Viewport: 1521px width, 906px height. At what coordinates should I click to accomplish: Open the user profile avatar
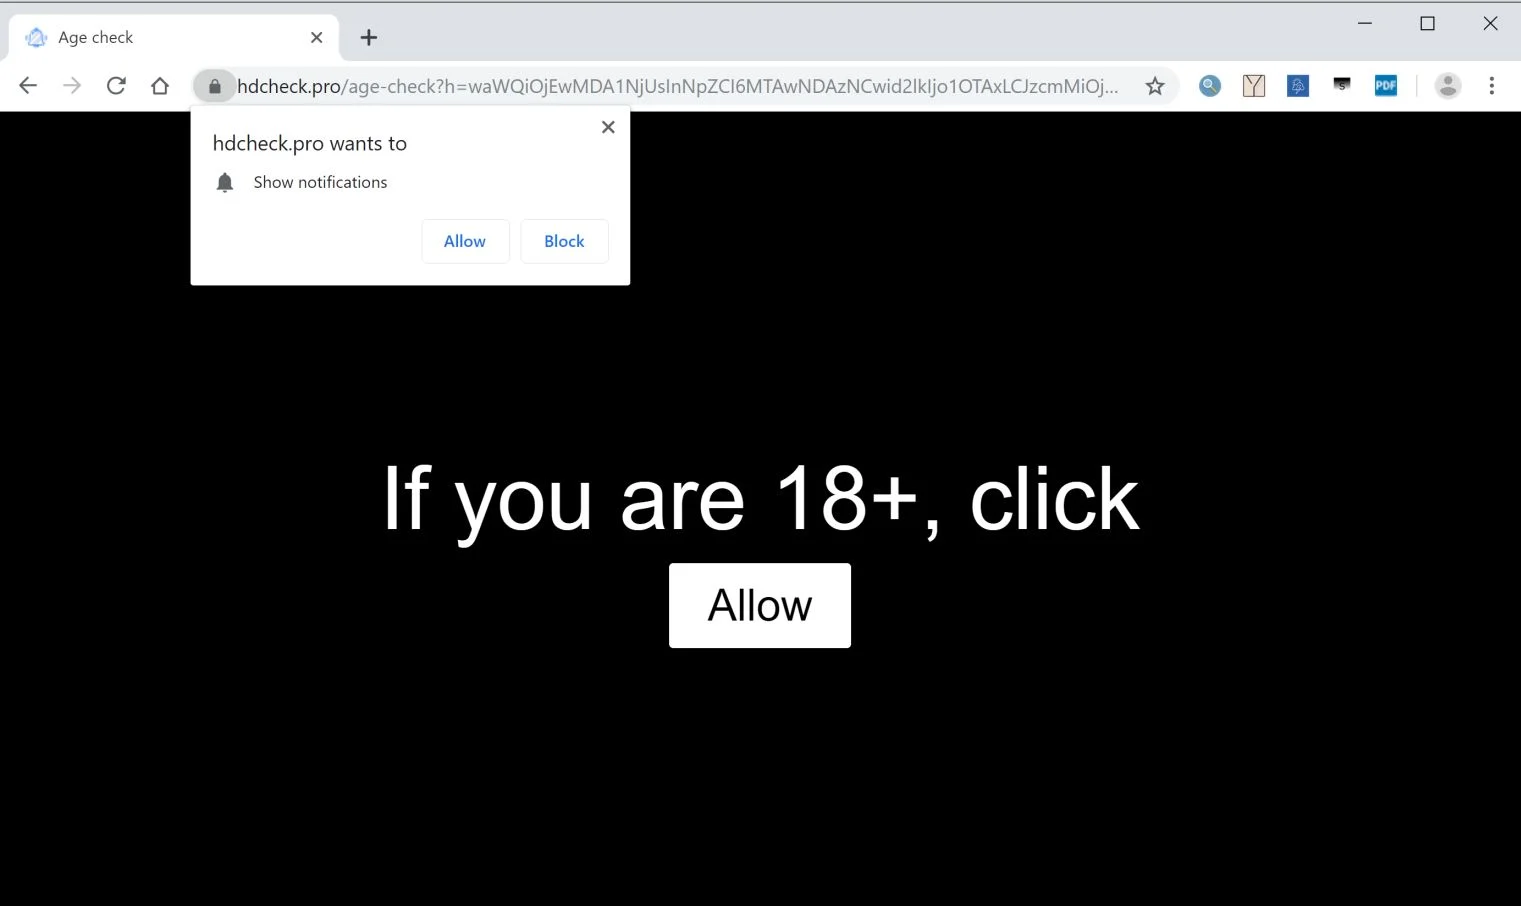click(x=1448, y=86)
